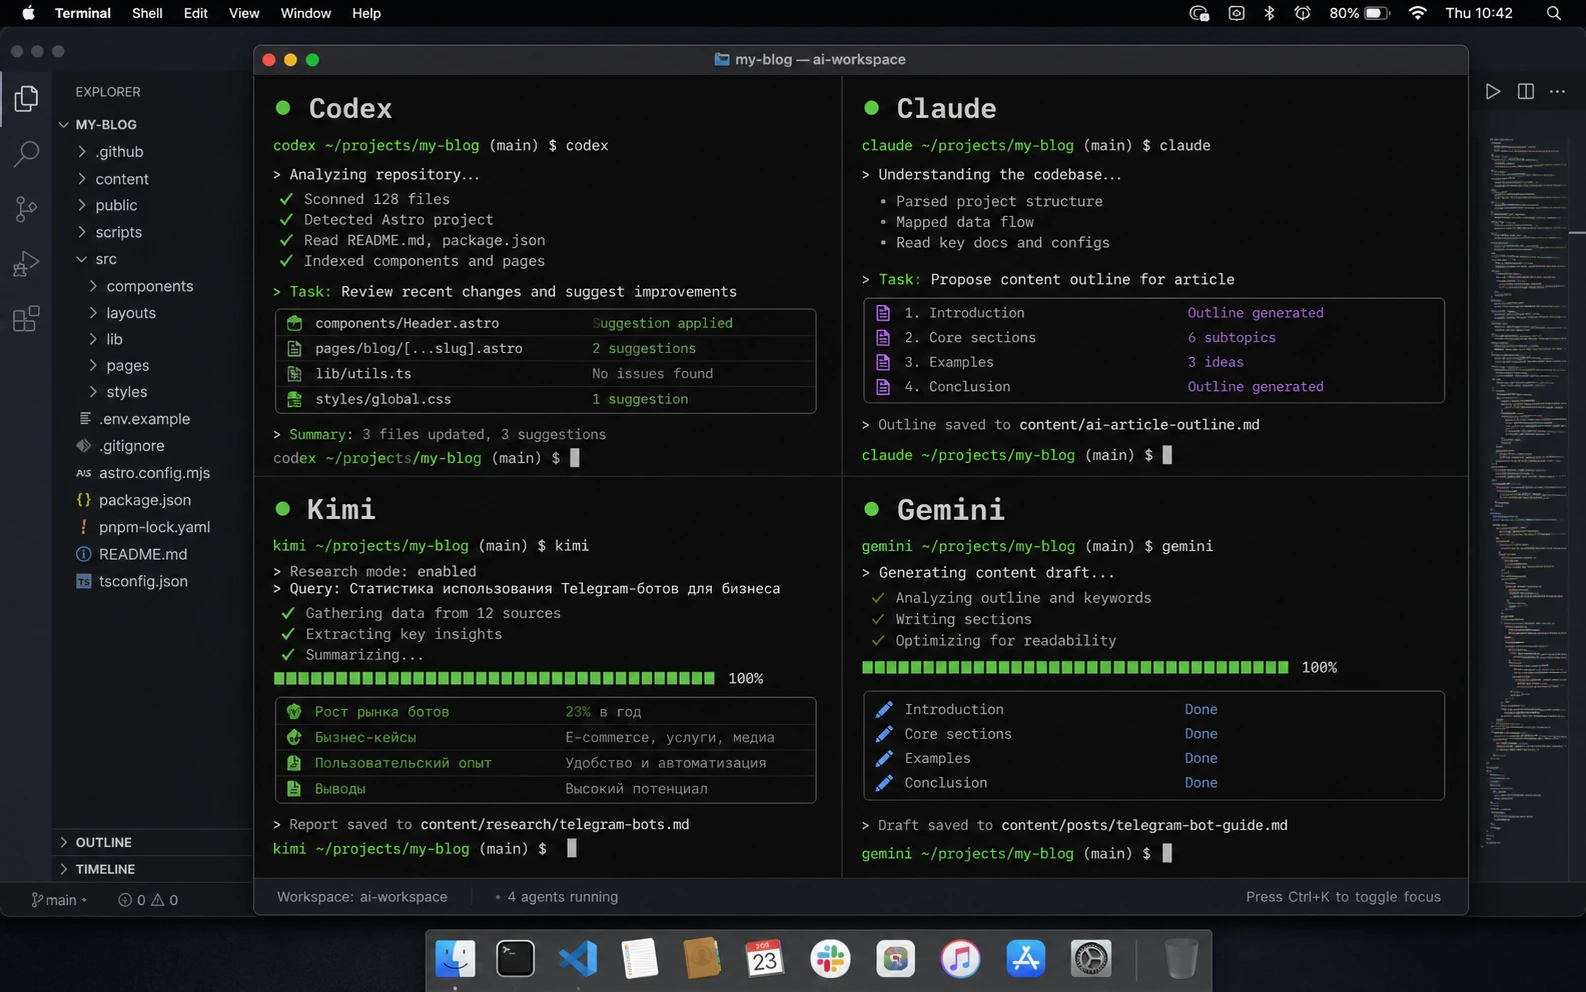The image size is (1586, 992).
Task: Click 'content/posts/telegram-bot-guide.md' path in Gemini pane
Action: click(x=1145, y=825)
